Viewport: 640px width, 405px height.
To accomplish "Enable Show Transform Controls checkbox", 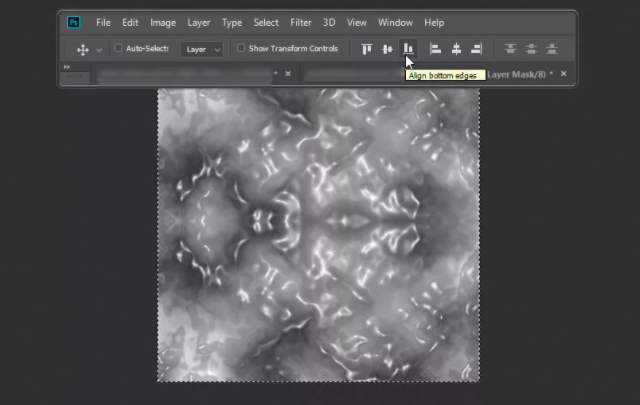I will [x=241, y=48].
